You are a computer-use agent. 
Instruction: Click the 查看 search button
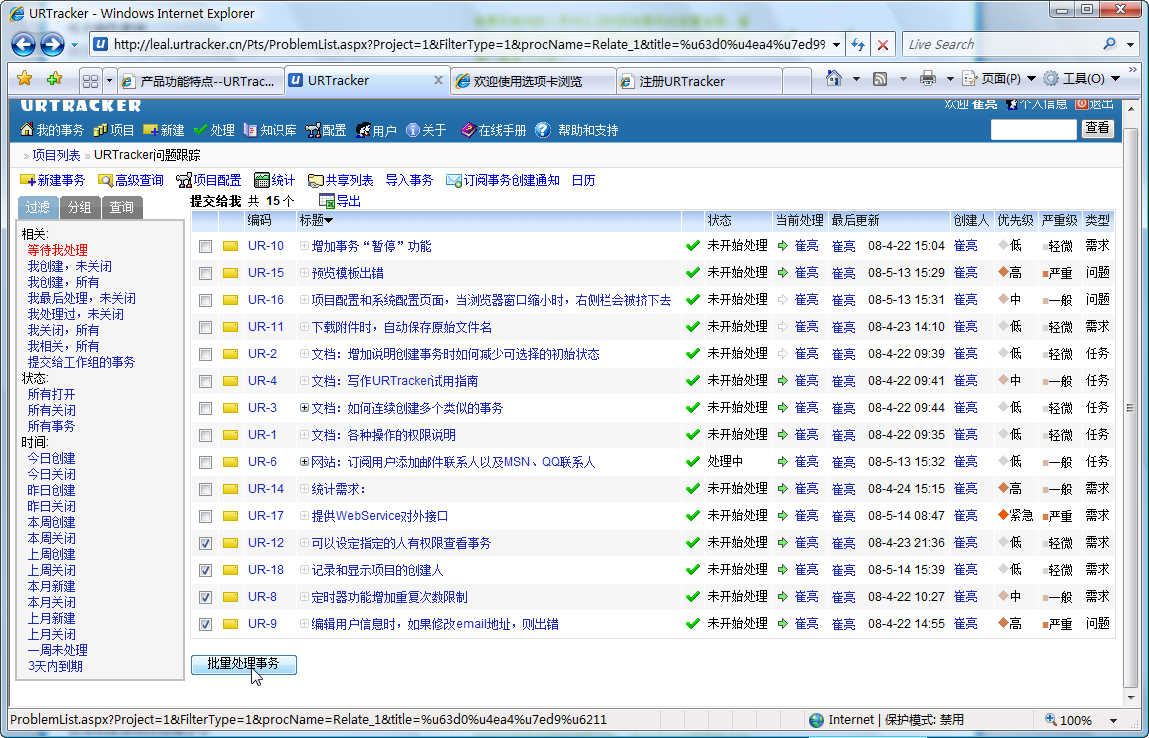[1097, 129]
